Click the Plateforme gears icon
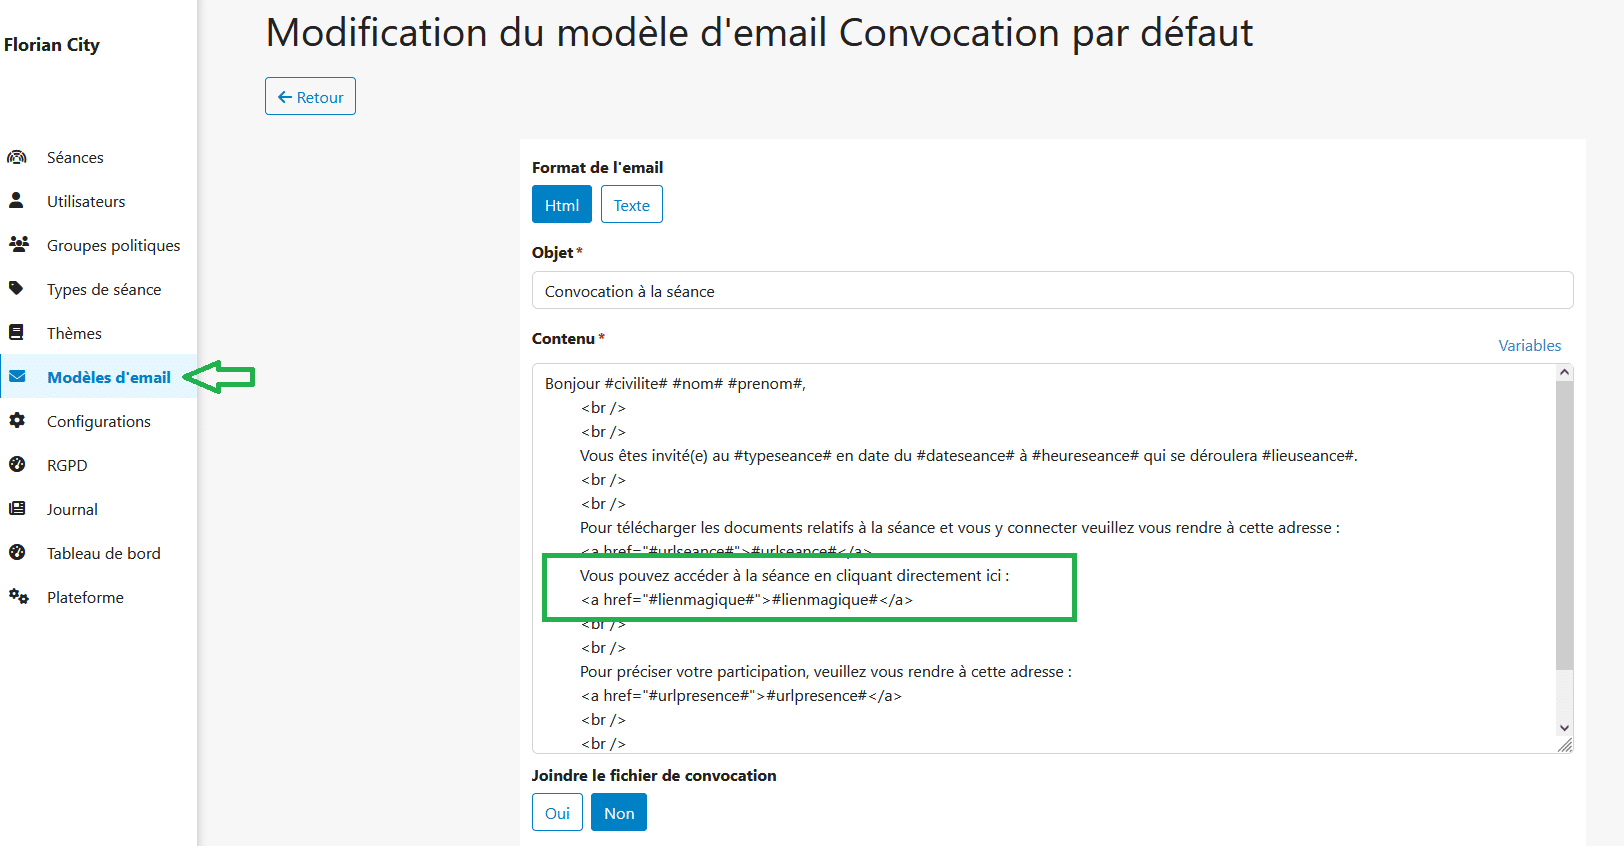 (x=18, y=596)
